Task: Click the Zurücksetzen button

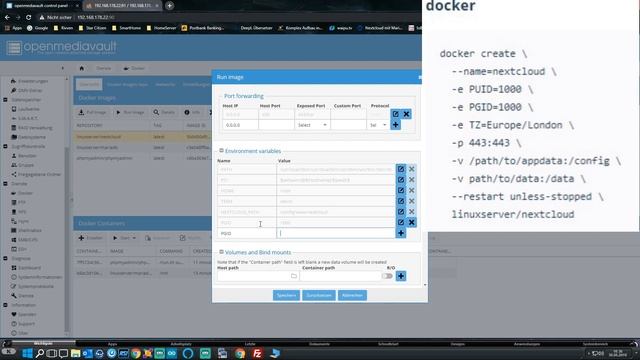Action: tap(319, 295)
